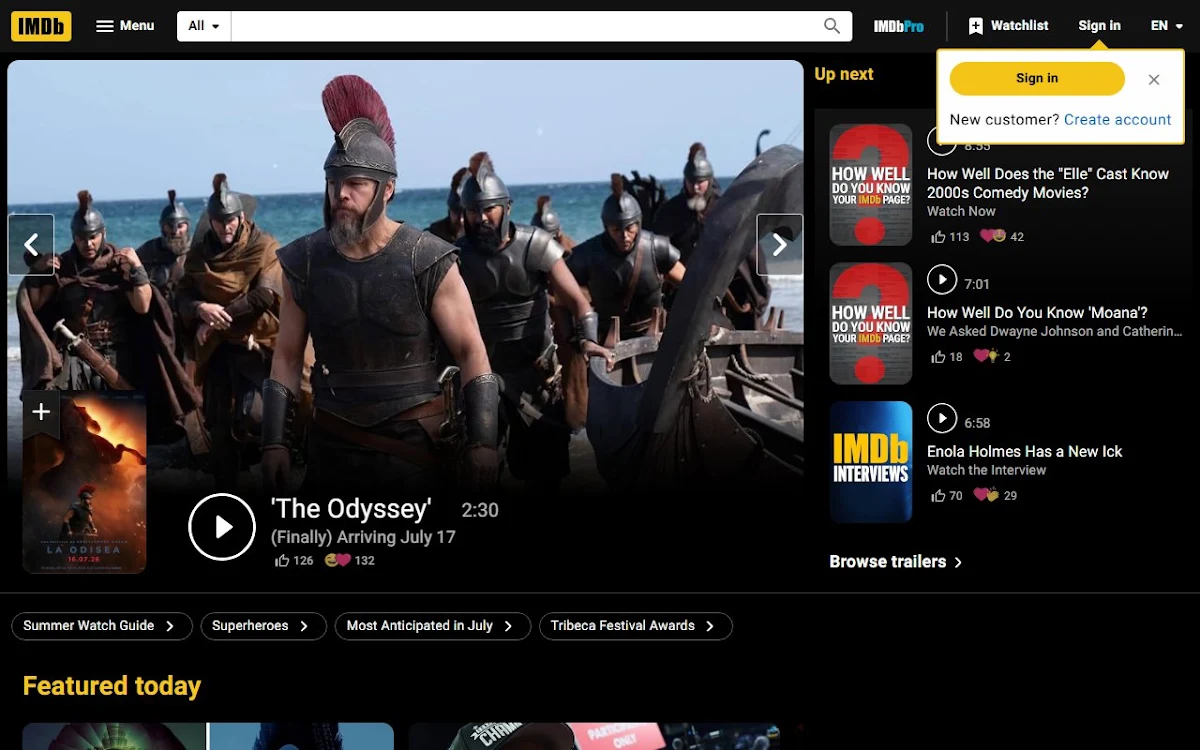Like the Moana video thumbs-up icon
The image size is (1200, 750).
pyautogui.click(x=938, y=357)
